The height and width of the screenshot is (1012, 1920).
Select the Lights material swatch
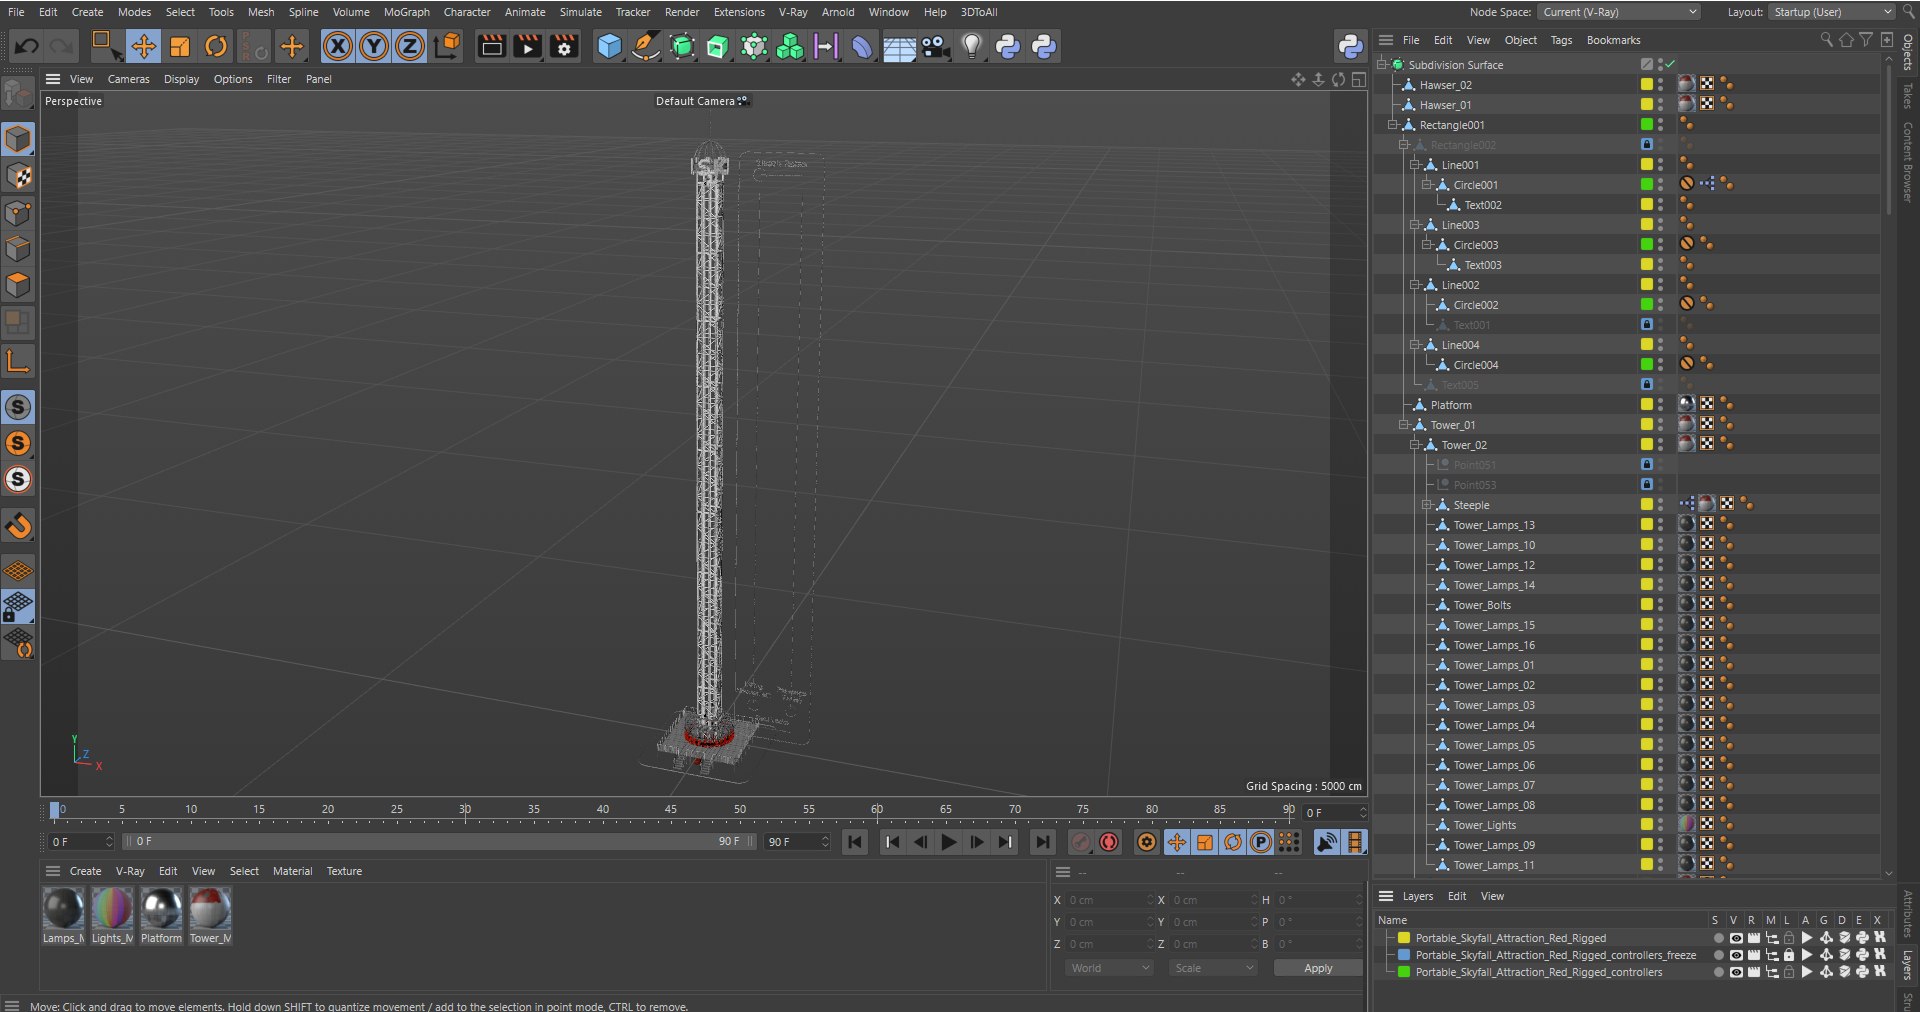point(112,915)
